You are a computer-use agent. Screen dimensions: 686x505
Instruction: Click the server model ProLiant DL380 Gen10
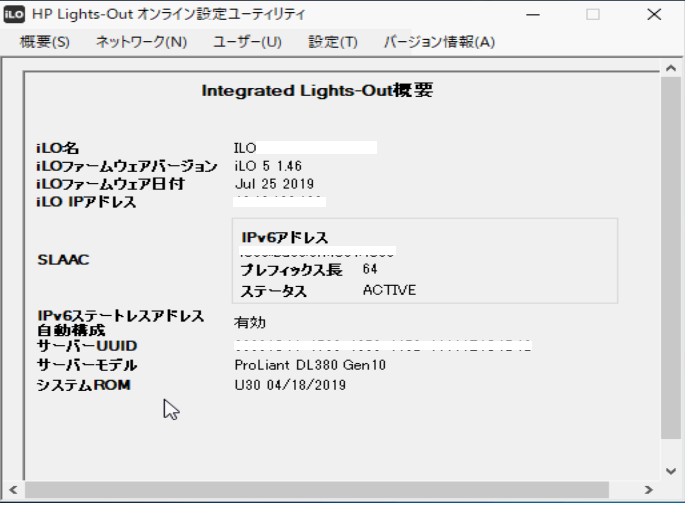(310, 365)
